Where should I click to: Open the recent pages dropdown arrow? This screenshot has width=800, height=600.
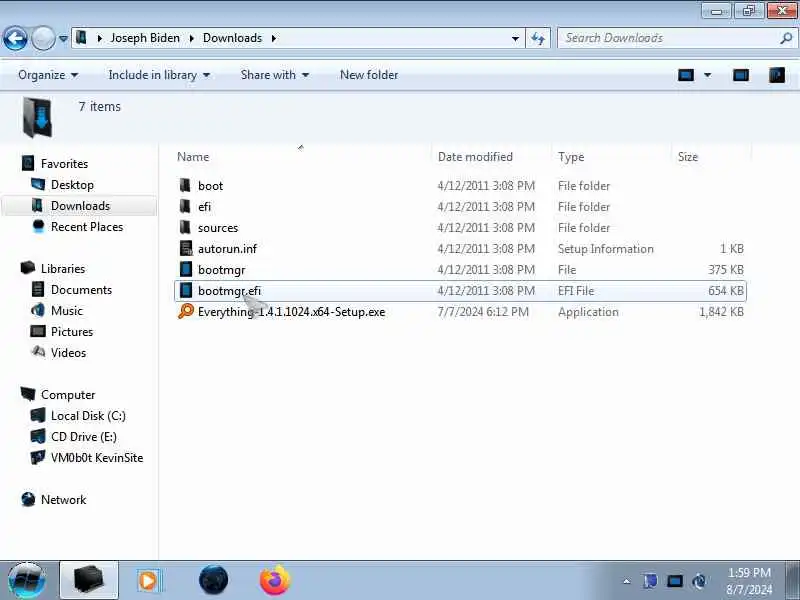tap(63, 38)
